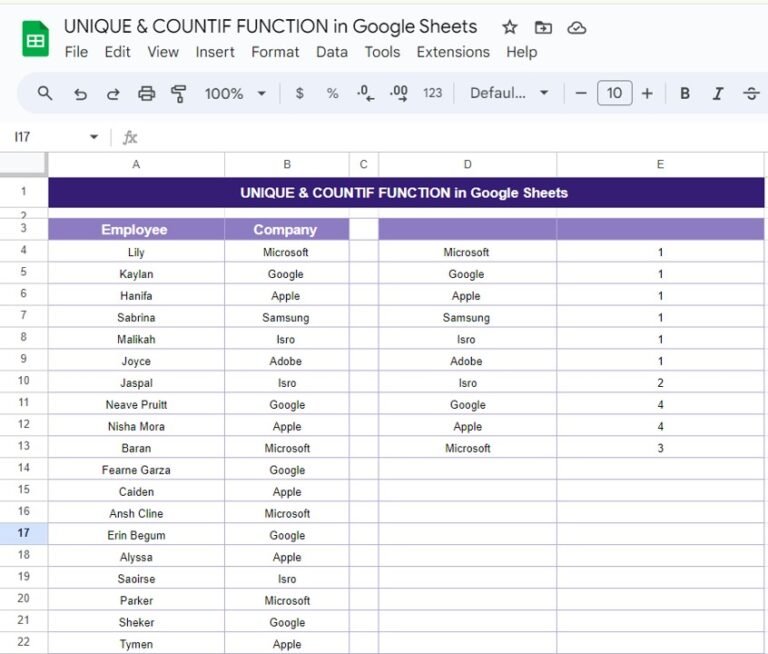
Task: Select the cell containing Tymen
Action: [136, 644]
